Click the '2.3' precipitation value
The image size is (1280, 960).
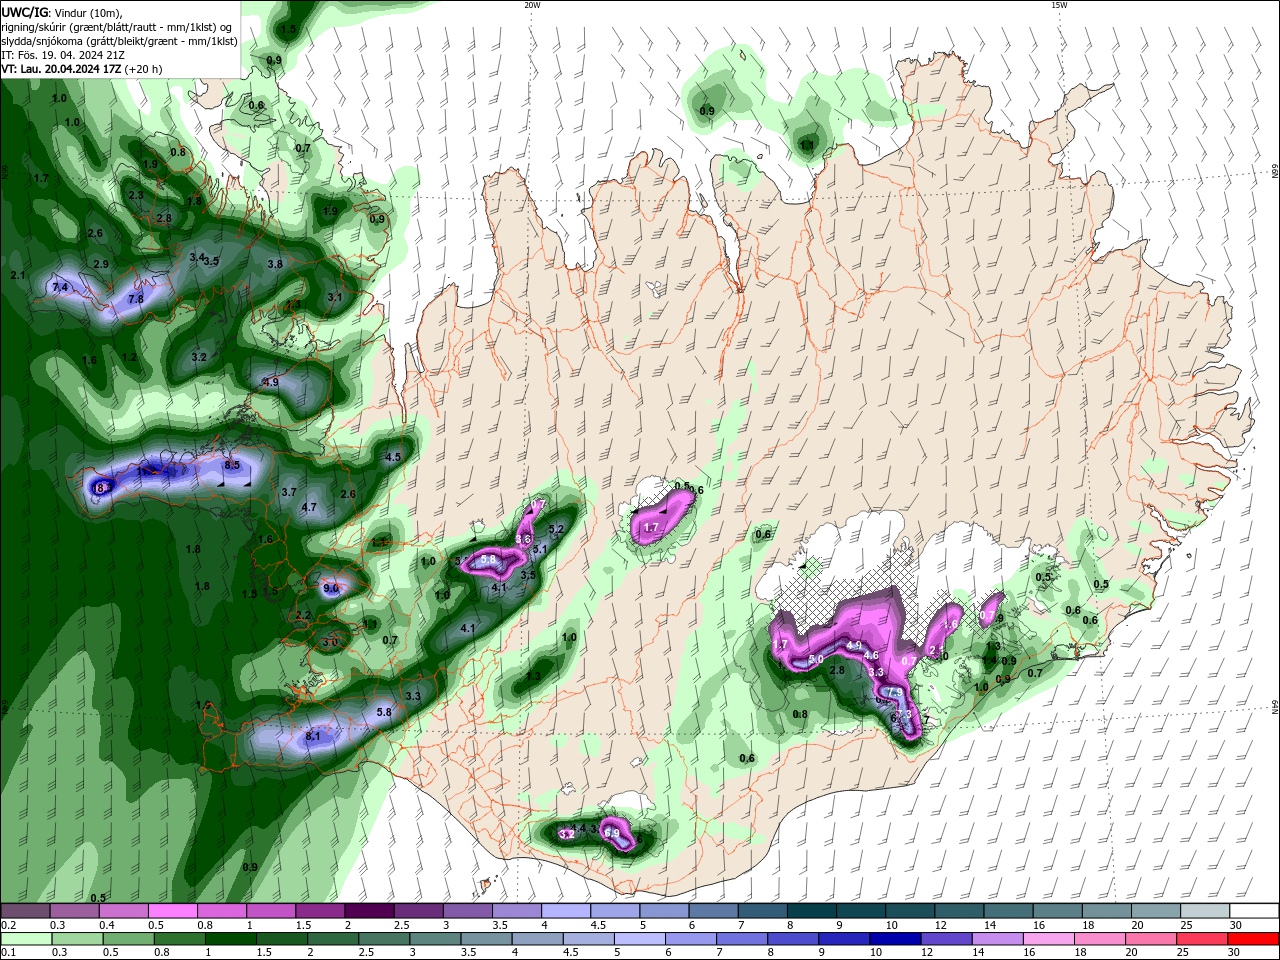(135, 195)
